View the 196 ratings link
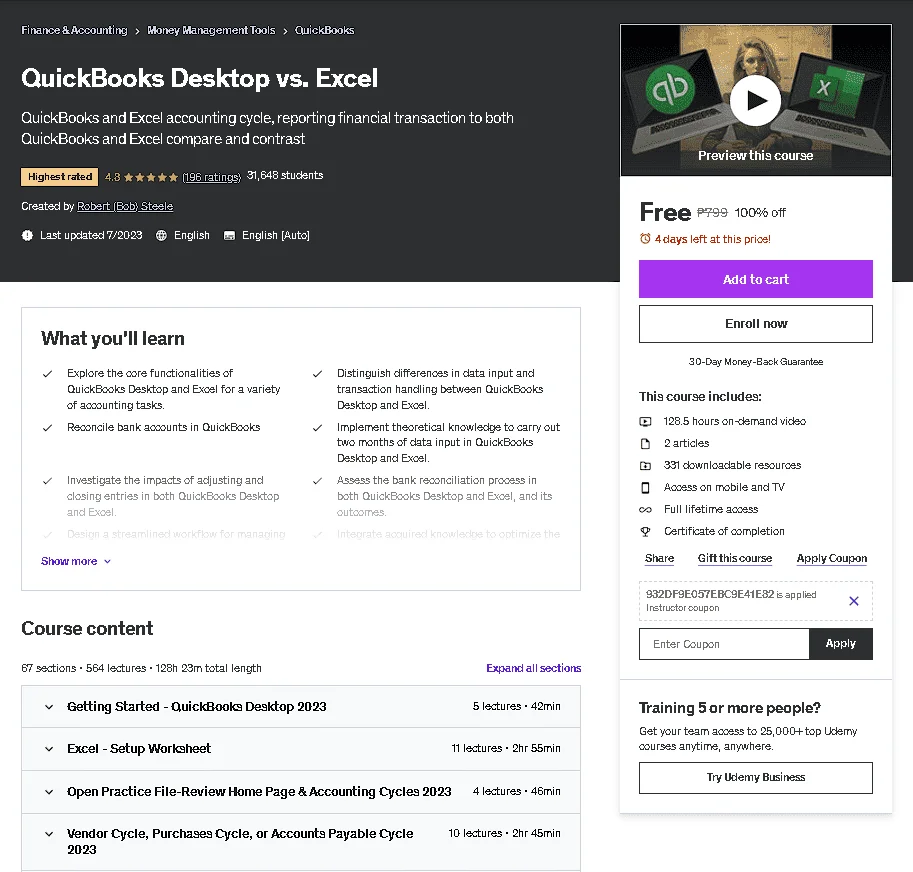The height and width of the screenshot is (872, 913). (211, 177)
